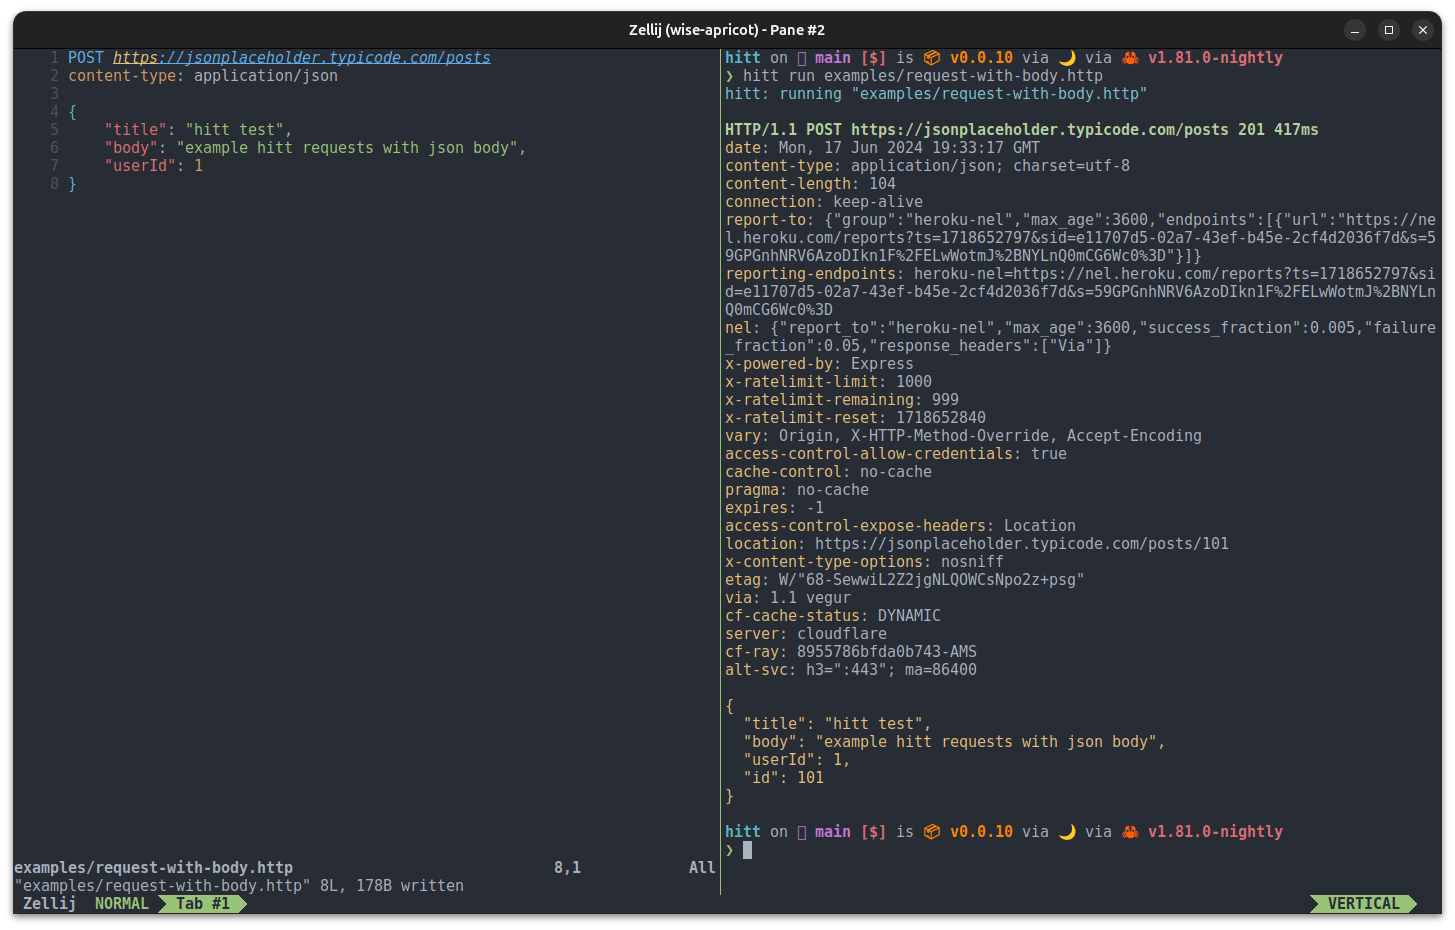Click the "userId": 1, line in response body

[797, 760]
